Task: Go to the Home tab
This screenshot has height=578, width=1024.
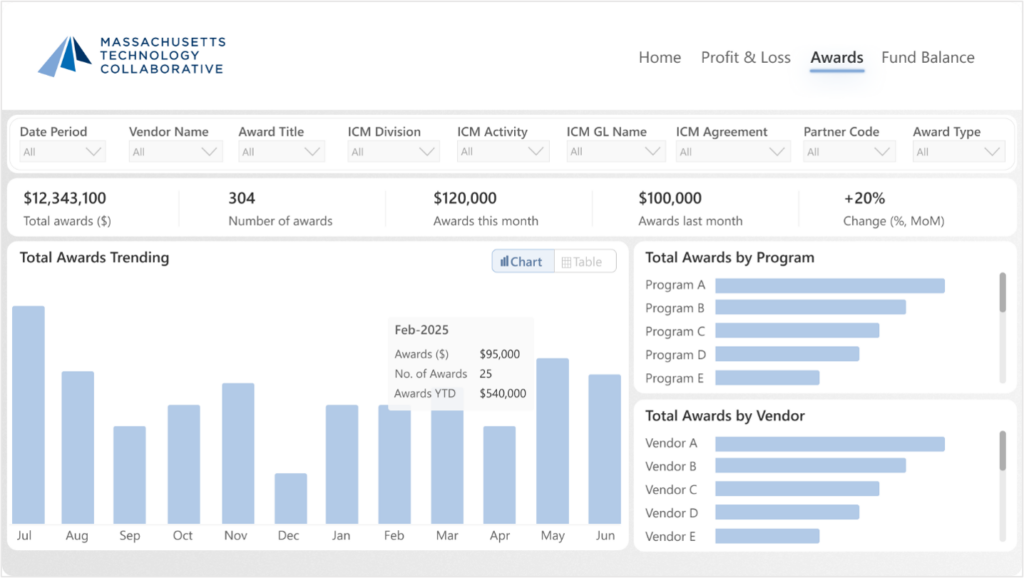Action: point(660,57)
